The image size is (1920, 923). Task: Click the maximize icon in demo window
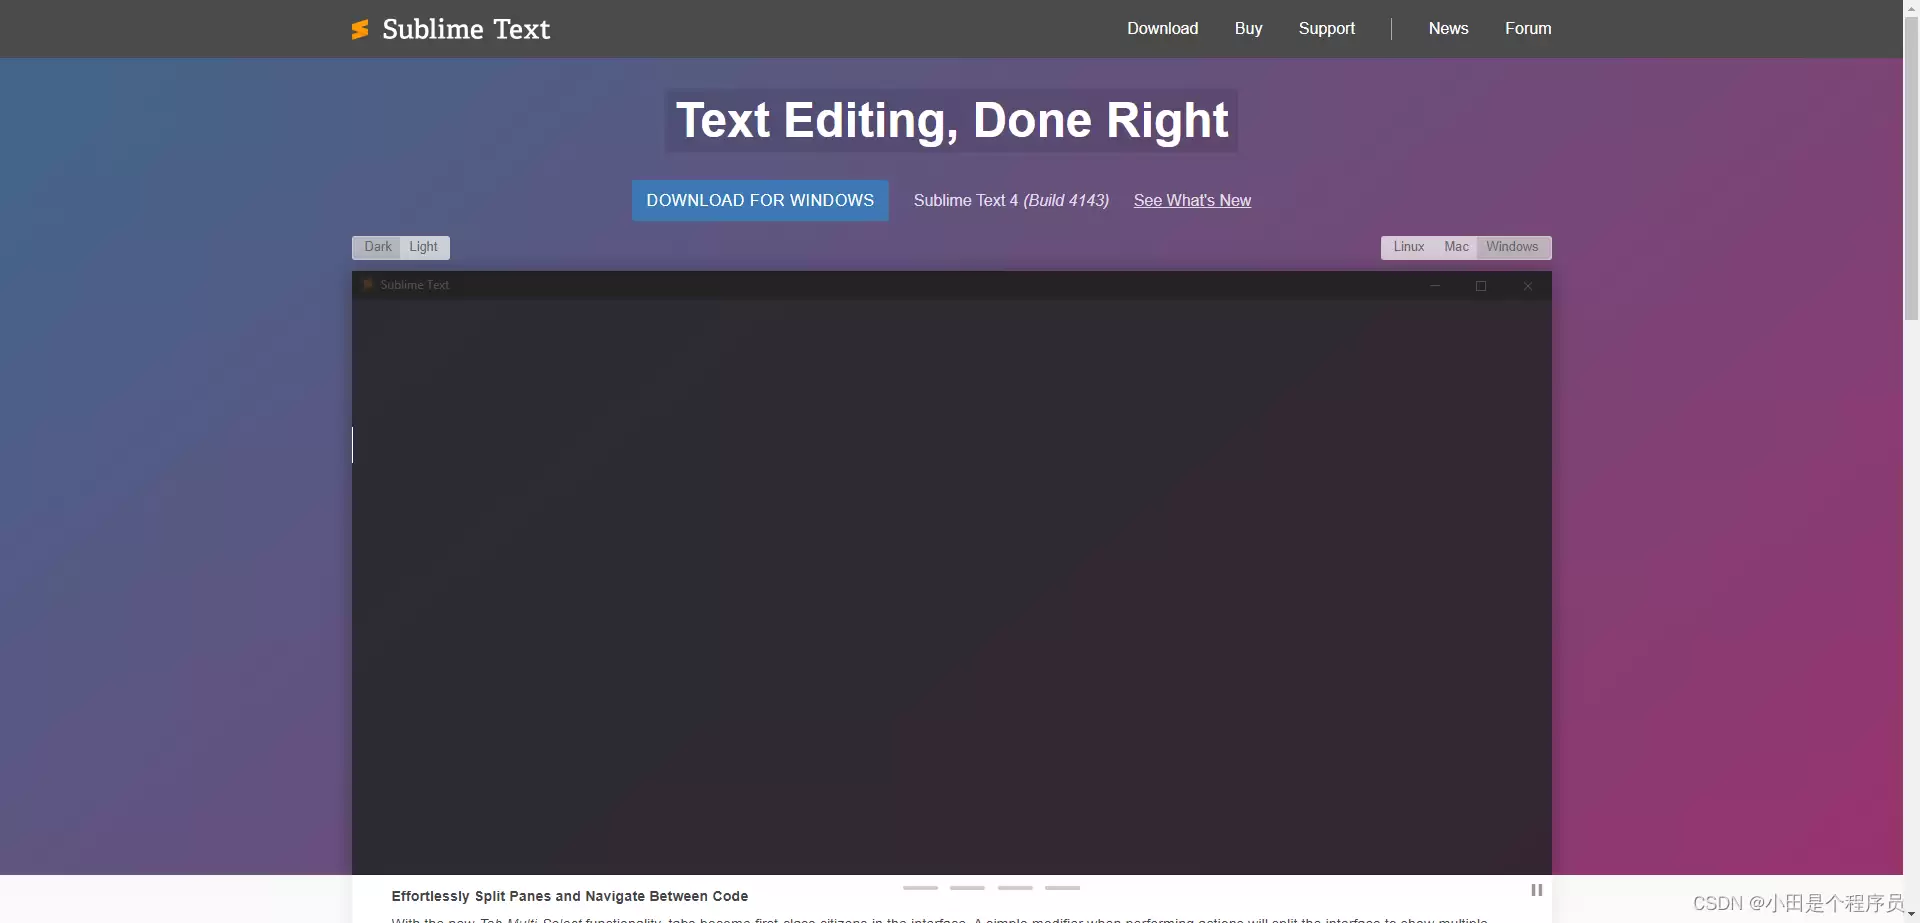1481,286
